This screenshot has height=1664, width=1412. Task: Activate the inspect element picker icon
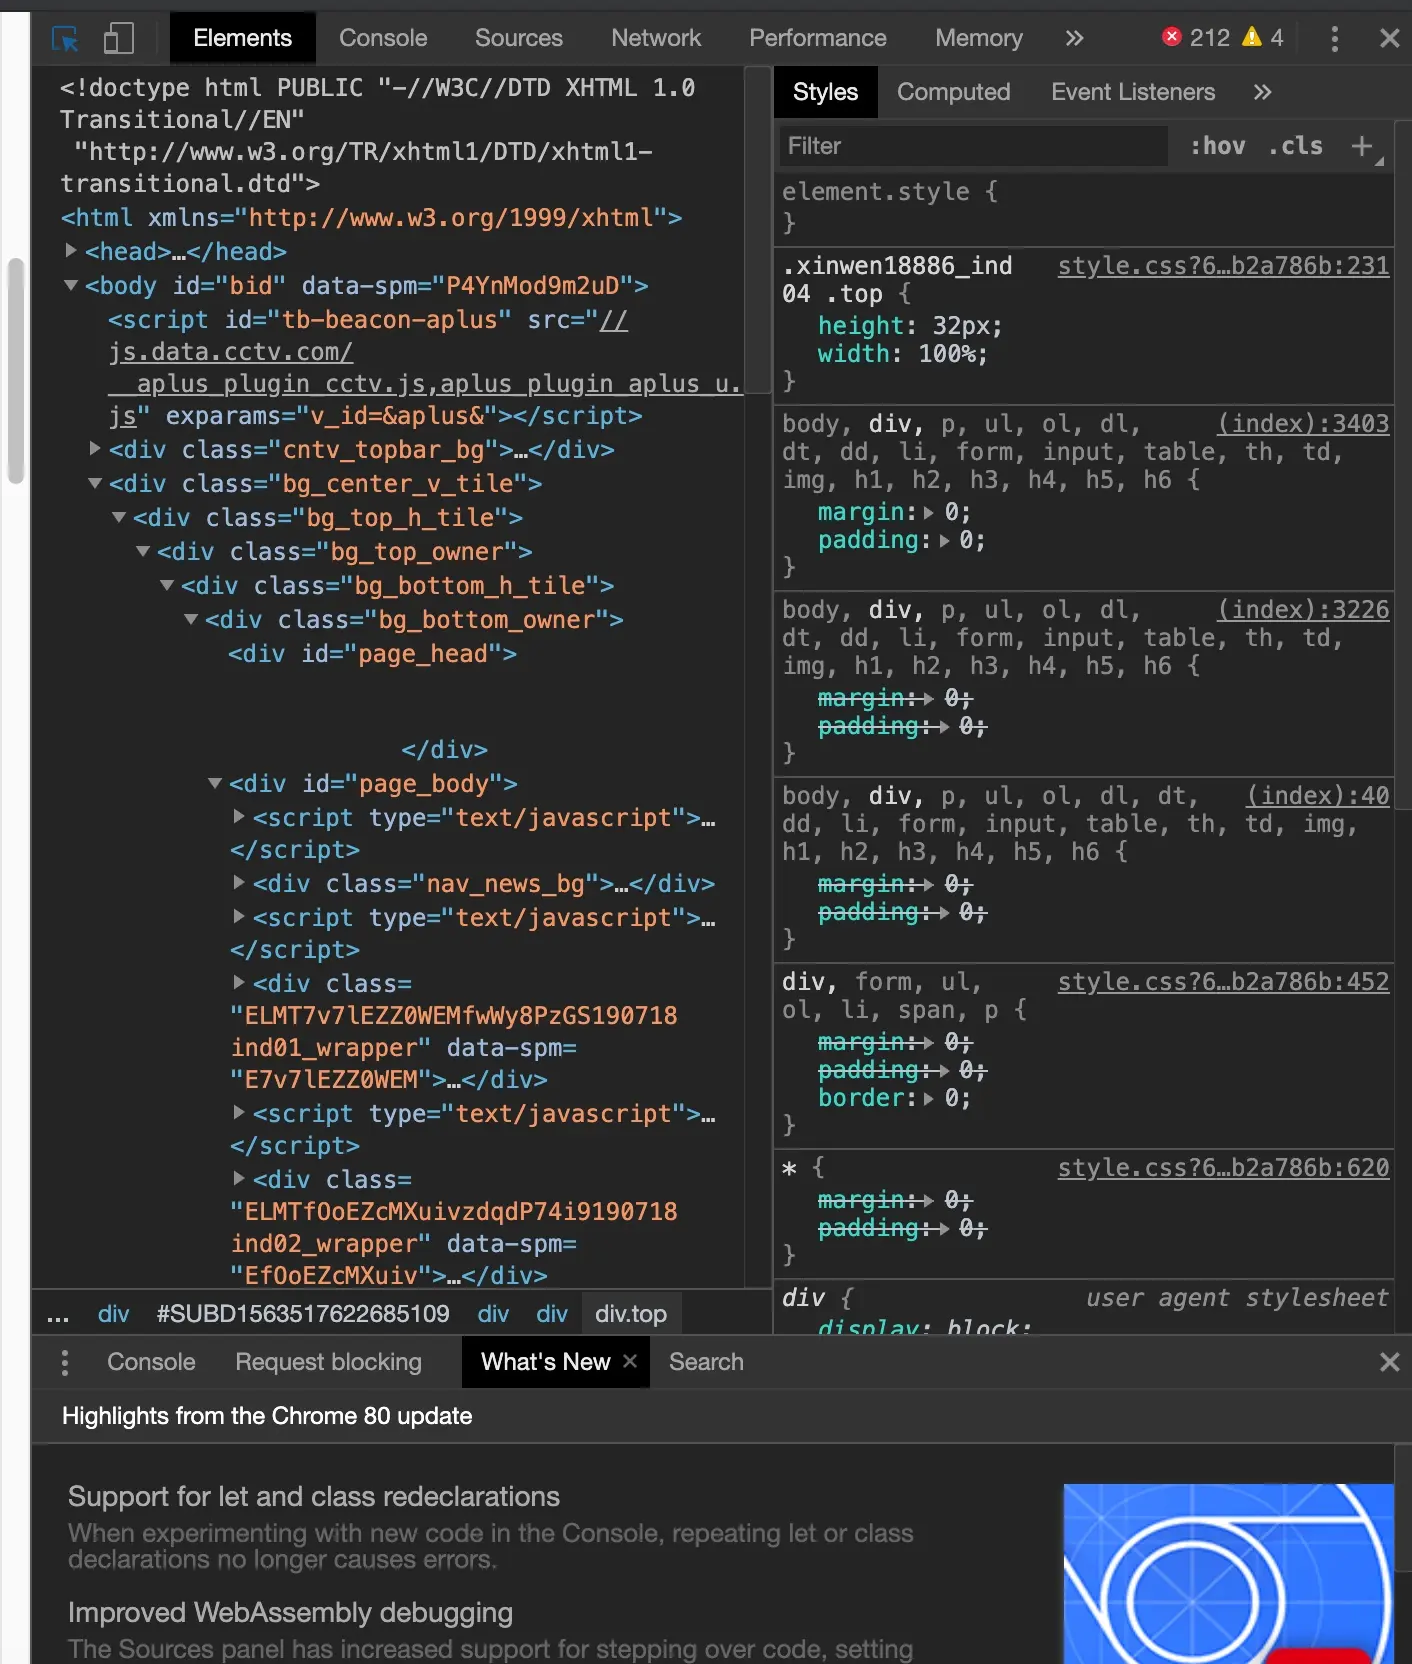tap(65, 39)
